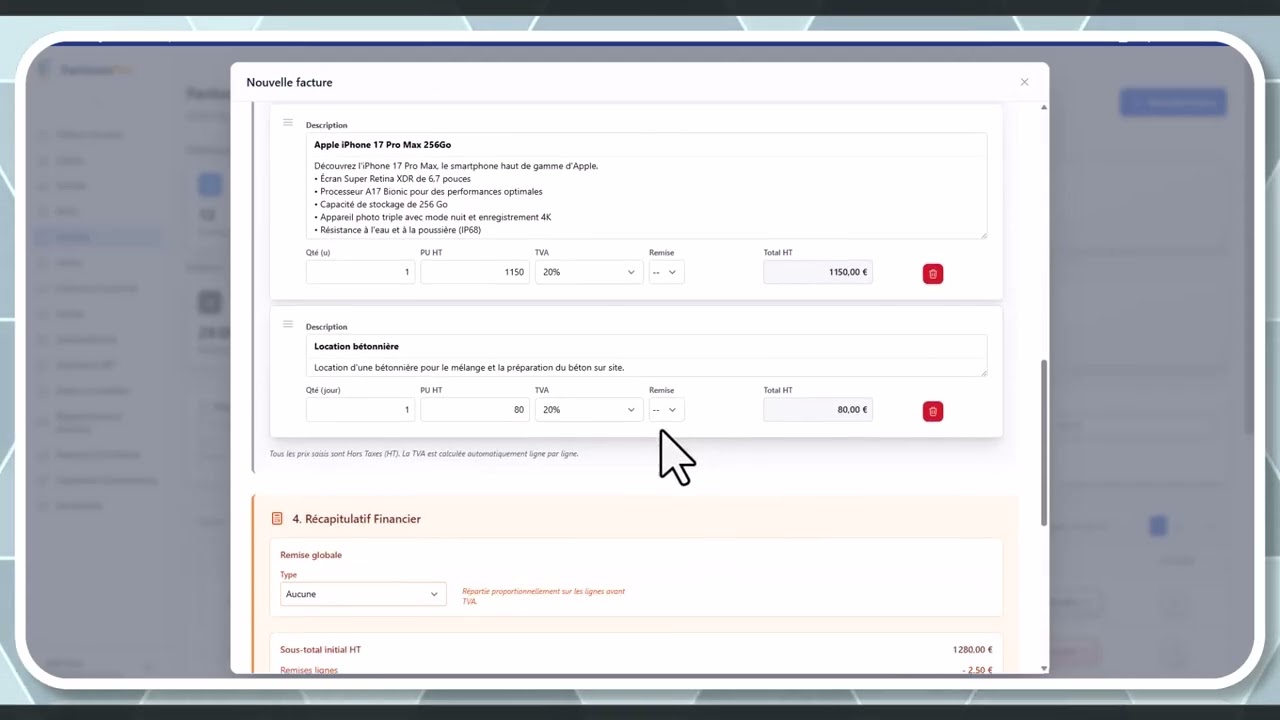Grab the Location bétonnière drag handle
This screenshot has height=720, width=1280.
click(288, 324)
